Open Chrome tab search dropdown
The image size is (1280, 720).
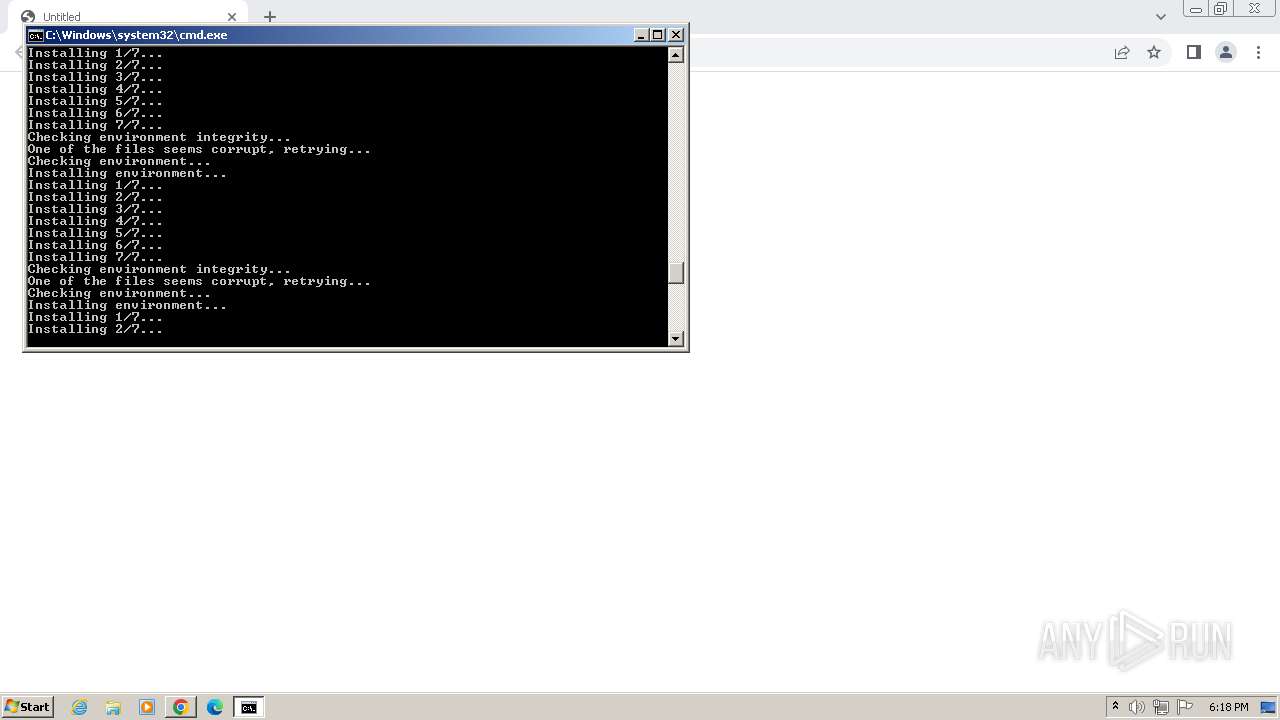pyautogui.click(x=1161, y=17)
